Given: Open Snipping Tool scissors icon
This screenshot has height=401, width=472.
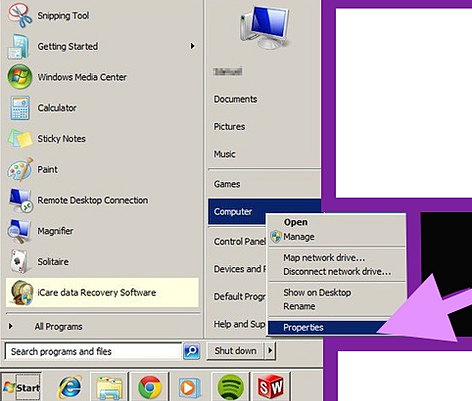Looking at the screenshot, I should 20,15.
